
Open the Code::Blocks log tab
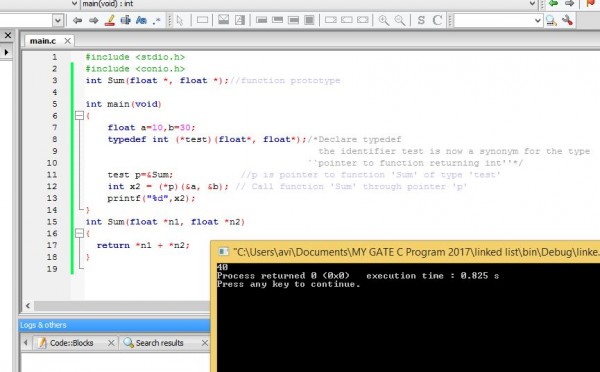[71, 343]
